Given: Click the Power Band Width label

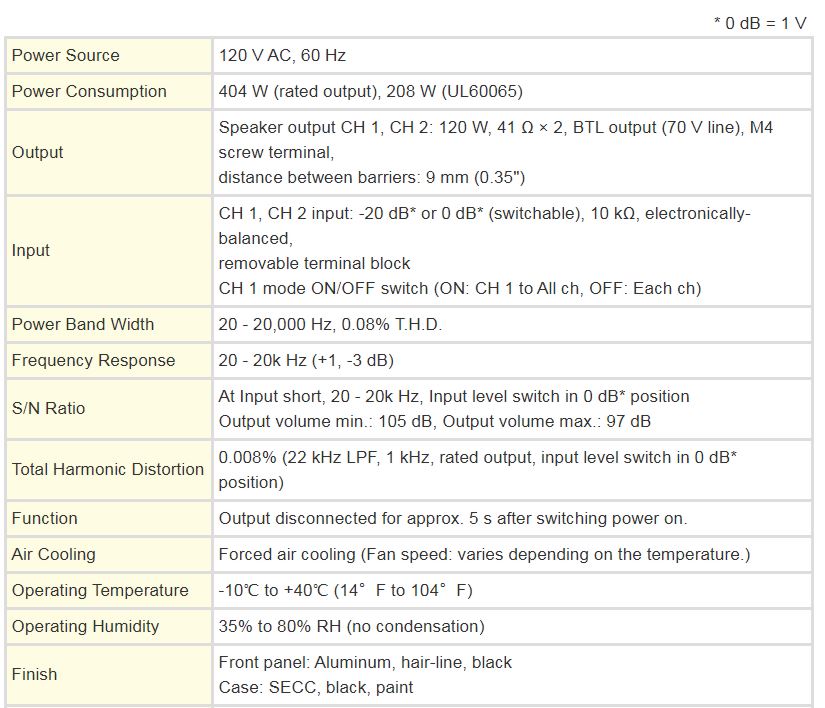Looking at the screenshot, I should (x=83, y=324).
